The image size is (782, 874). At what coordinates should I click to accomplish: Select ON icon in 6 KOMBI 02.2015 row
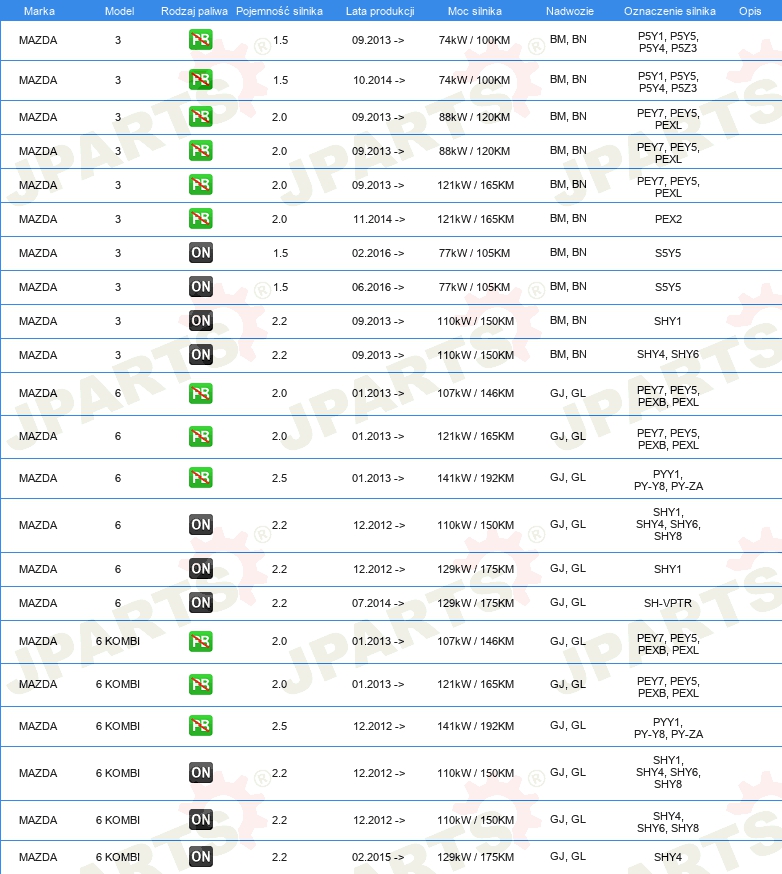click(201, 857)
